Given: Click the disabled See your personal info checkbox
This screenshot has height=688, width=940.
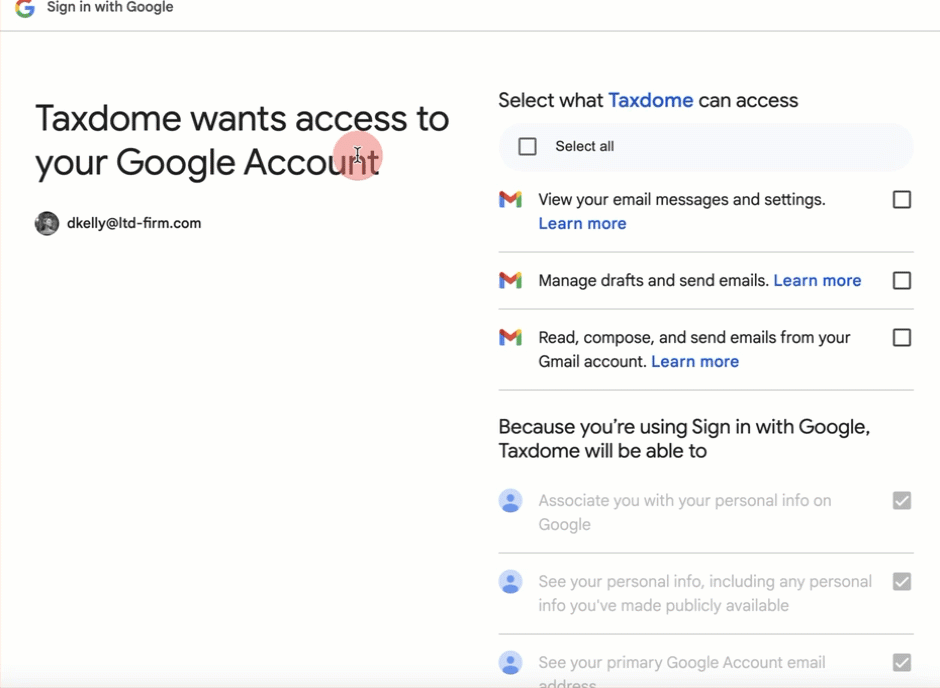Looking at the screenshot, I should [x=901, y=582].
